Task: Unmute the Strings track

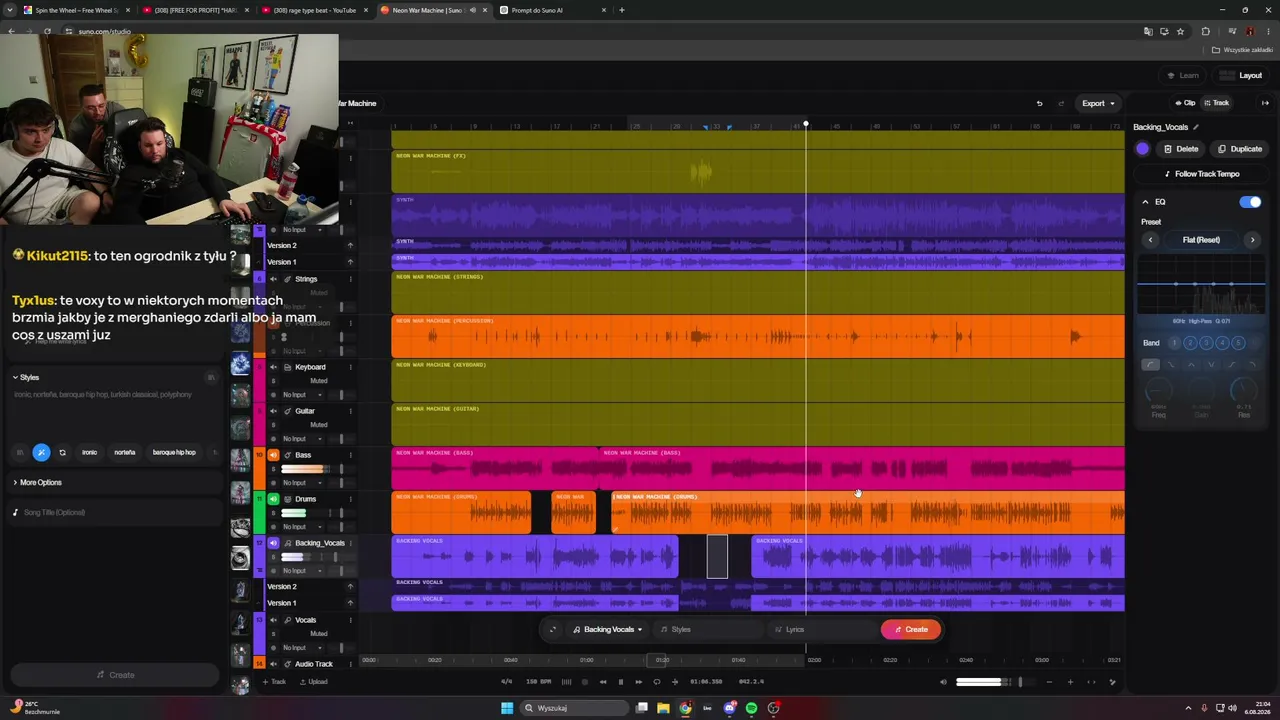Action: point(273,279)
